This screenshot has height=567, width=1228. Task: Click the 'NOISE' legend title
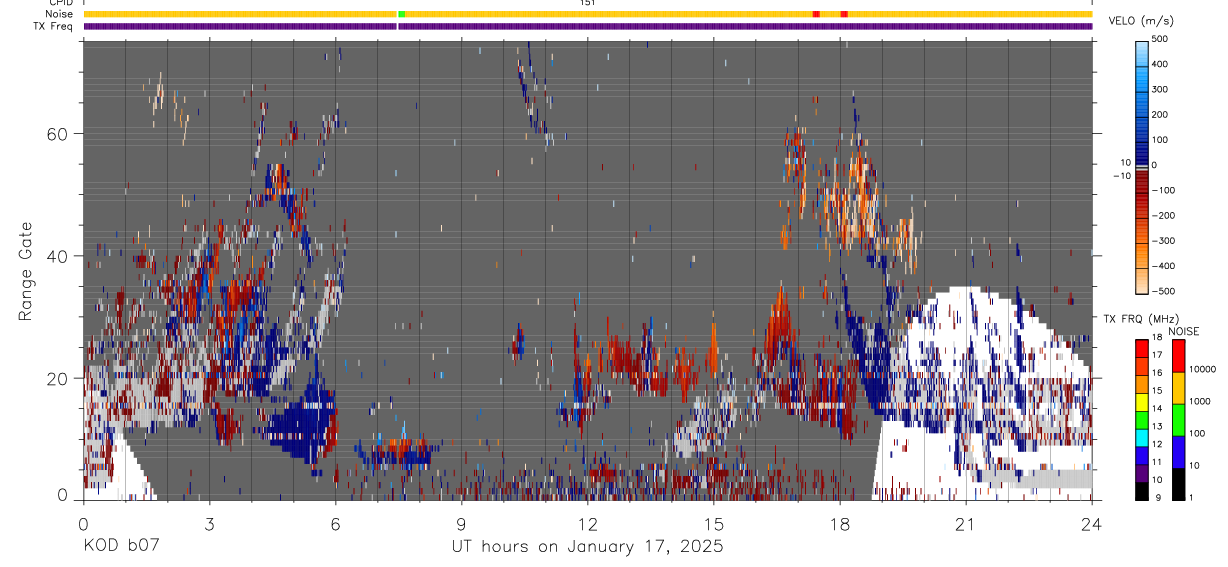(1184, 331)
